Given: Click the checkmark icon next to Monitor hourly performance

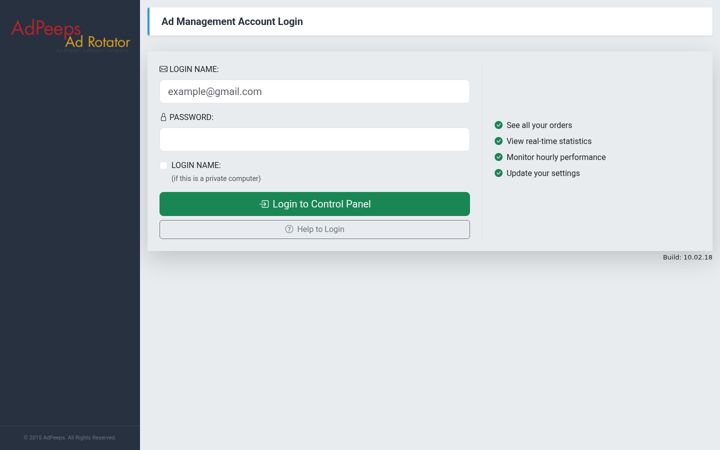Looking at the screenshot, I should pos(498,157).
